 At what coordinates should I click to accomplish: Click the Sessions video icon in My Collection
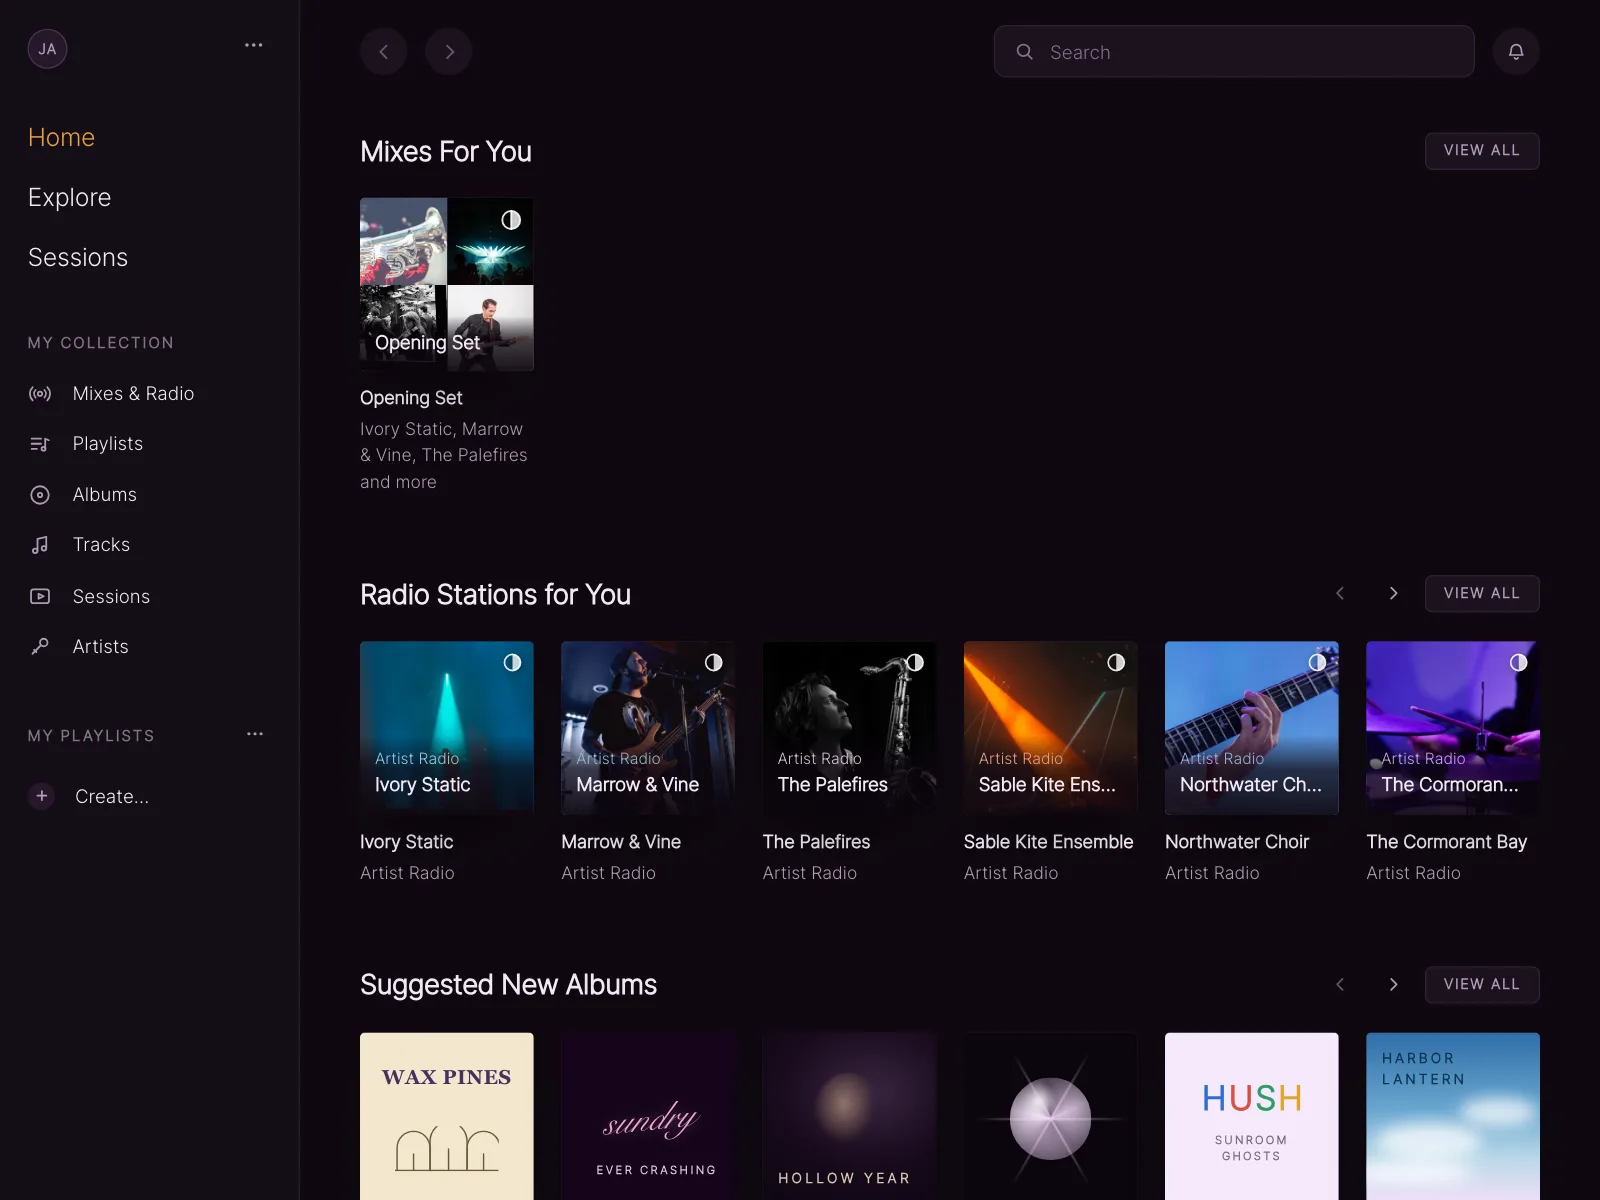(40, 597)
